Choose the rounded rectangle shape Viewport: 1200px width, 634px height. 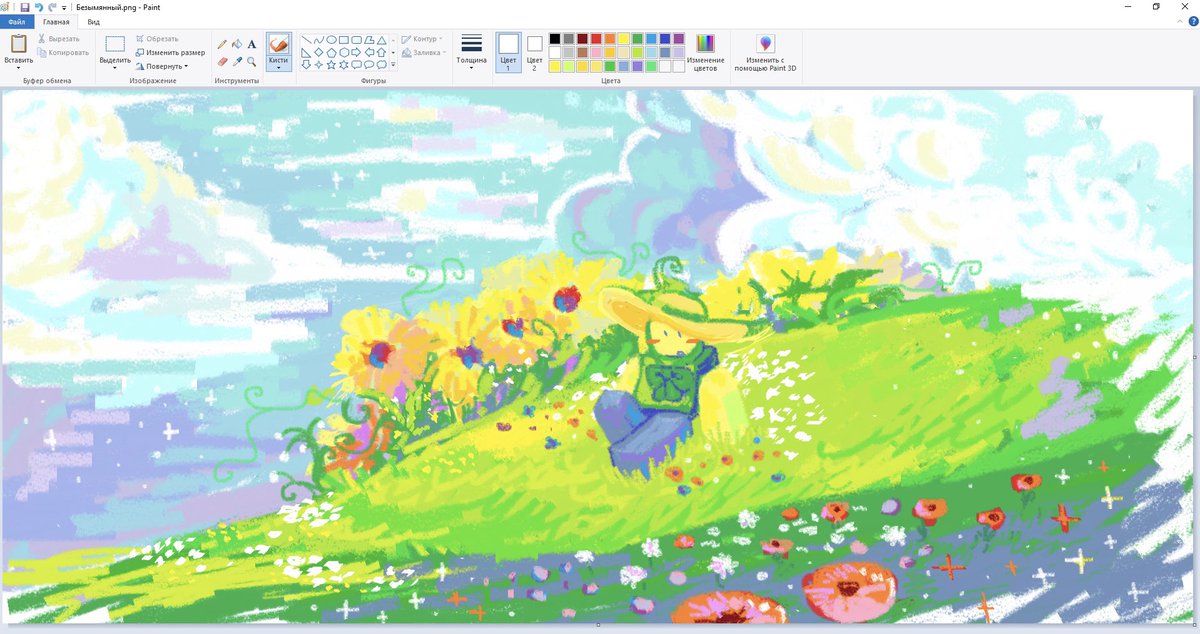tap(356, 40)
